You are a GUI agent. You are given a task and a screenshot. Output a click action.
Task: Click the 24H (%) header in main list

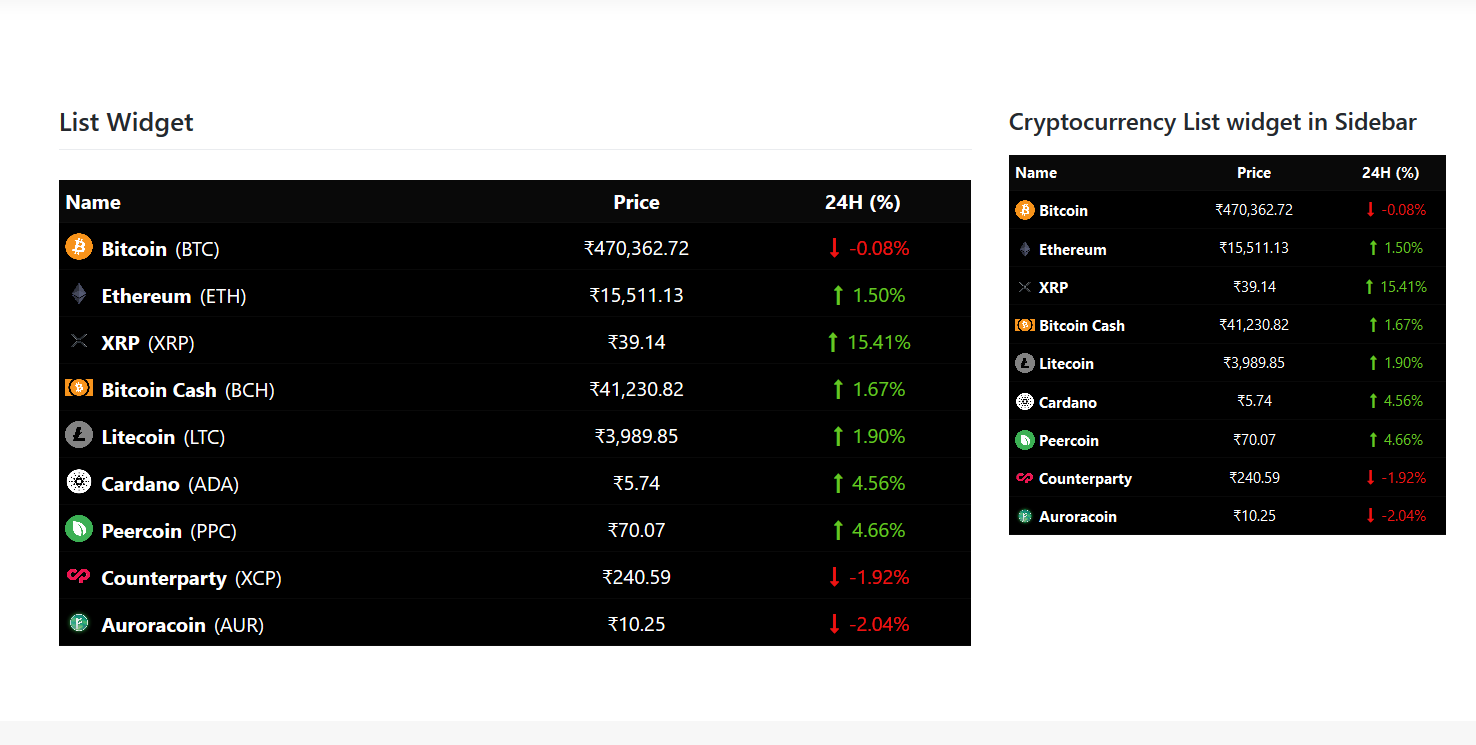pyautogui.click(x=862, y=202)
